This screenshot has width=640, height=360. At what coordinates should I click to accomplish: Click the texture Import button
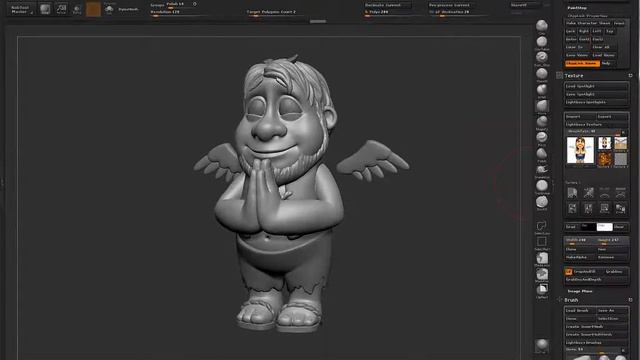pos(580,116)
